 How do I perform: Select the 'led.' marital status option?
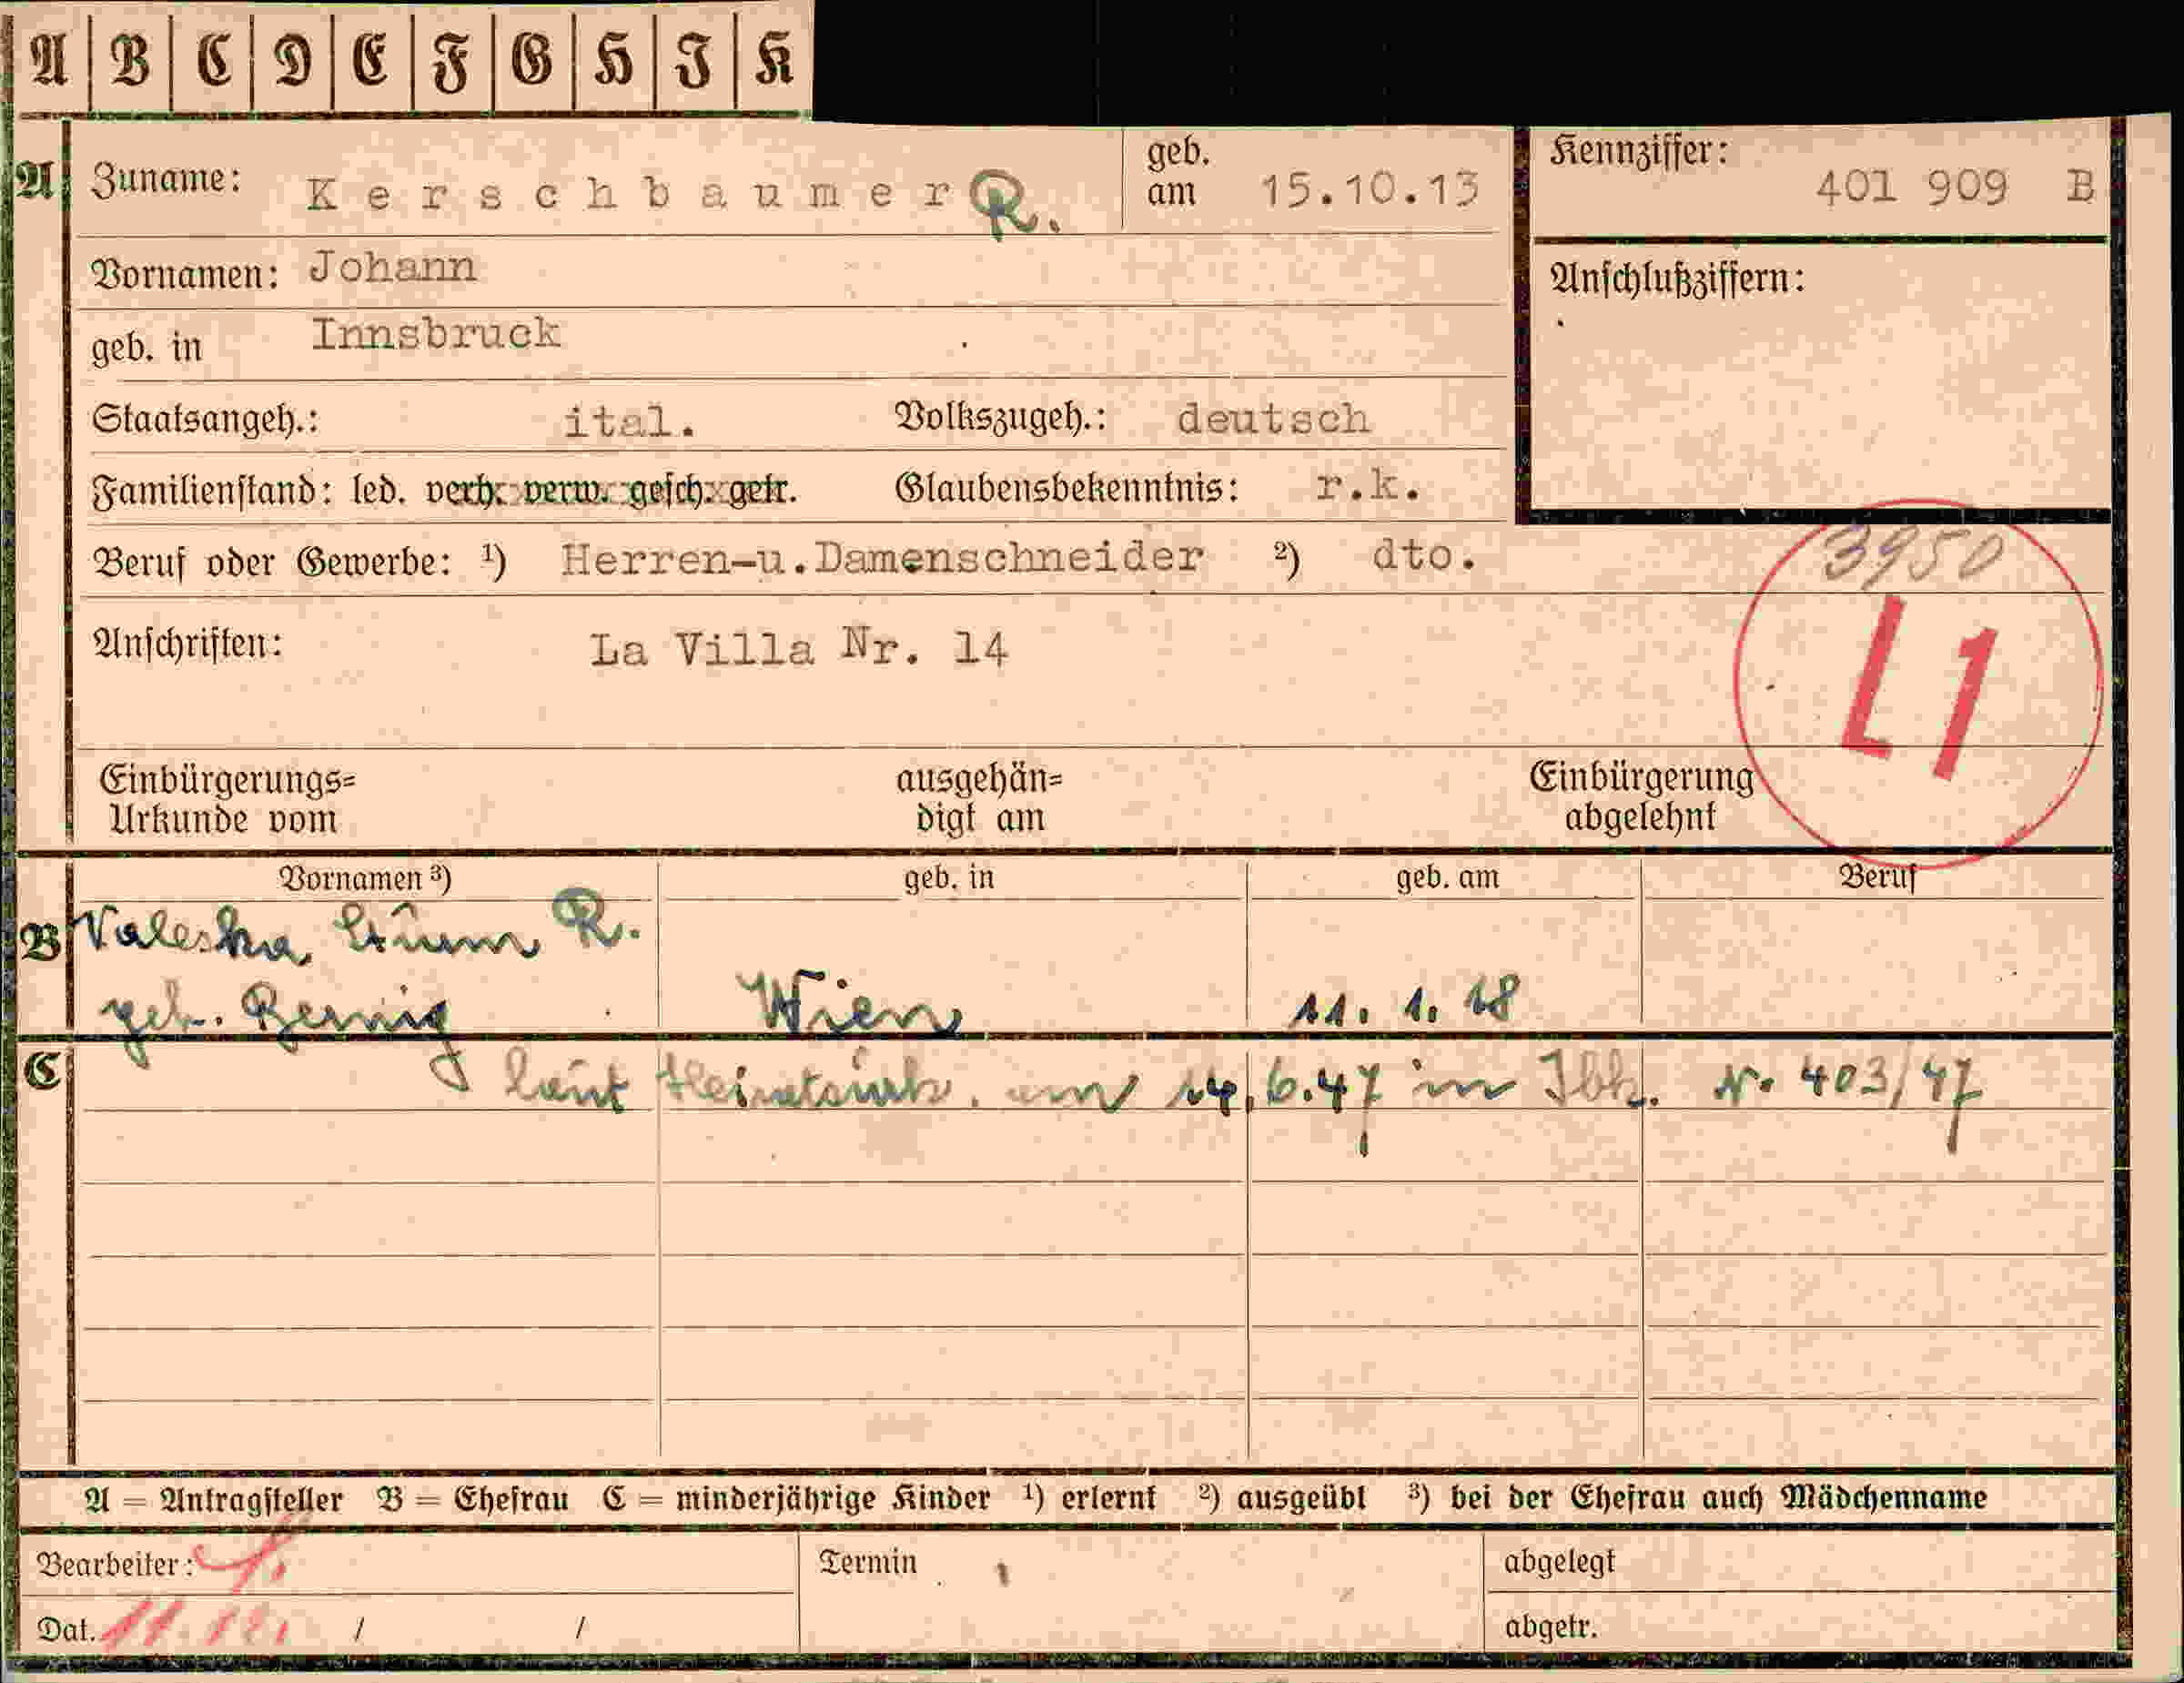coord(378,491)
